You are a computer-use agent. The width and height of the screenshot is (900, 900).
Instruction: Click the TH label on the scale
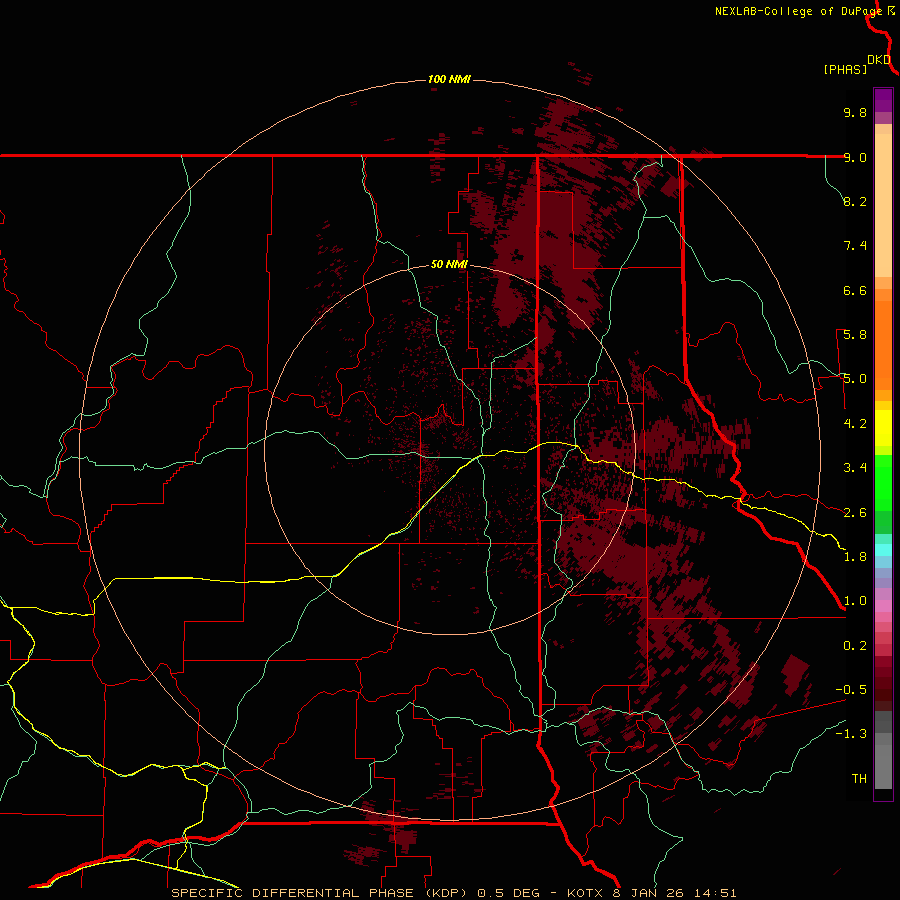click(859, 779)
